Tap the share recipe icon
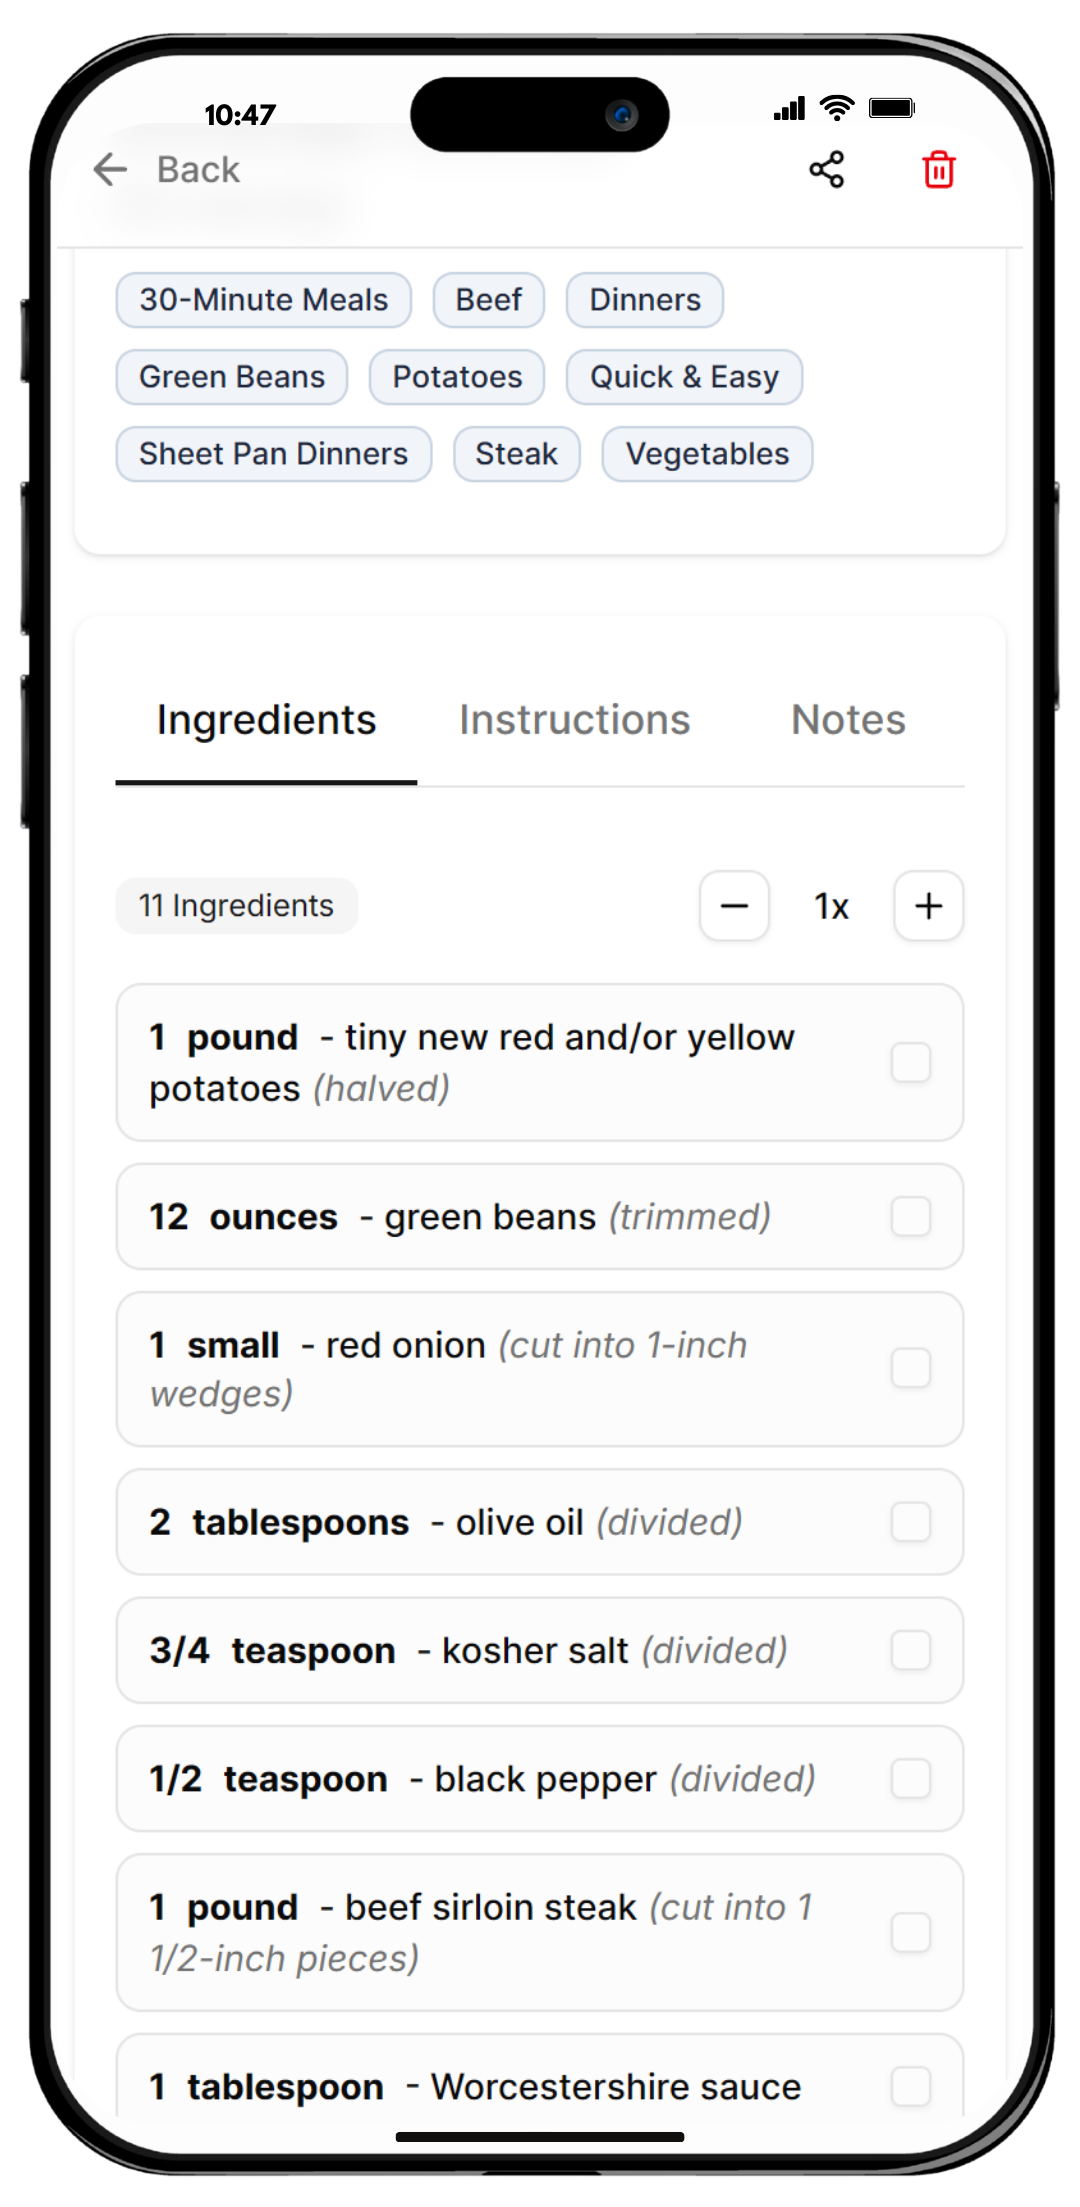The height and width of the screenshot is (2207, 1080). 827,170
